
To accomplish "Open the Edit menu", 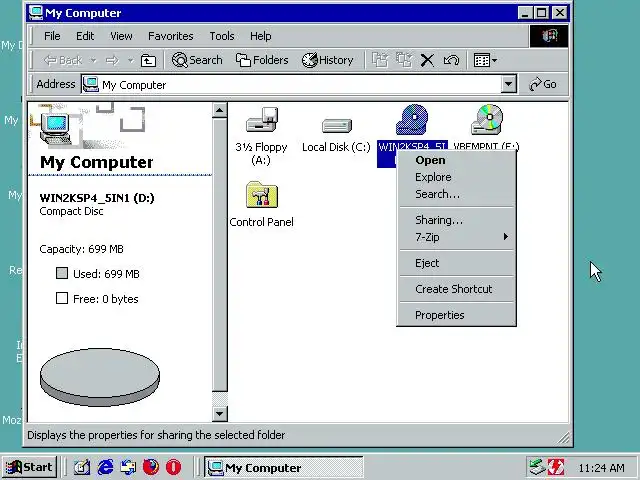I will coord(85,36).
